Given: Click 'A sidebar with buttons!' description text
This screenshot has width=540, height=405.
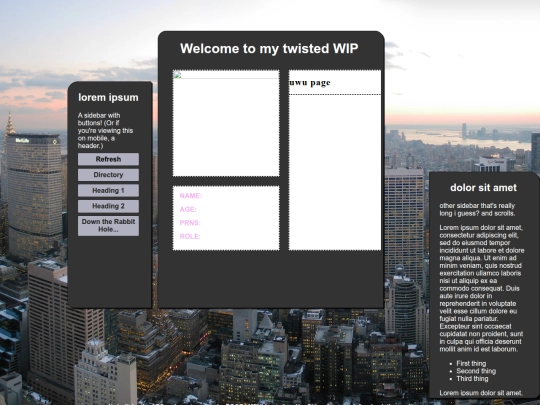Looking at the screenshot, I should pyautogui.click(x=105, y=131).
